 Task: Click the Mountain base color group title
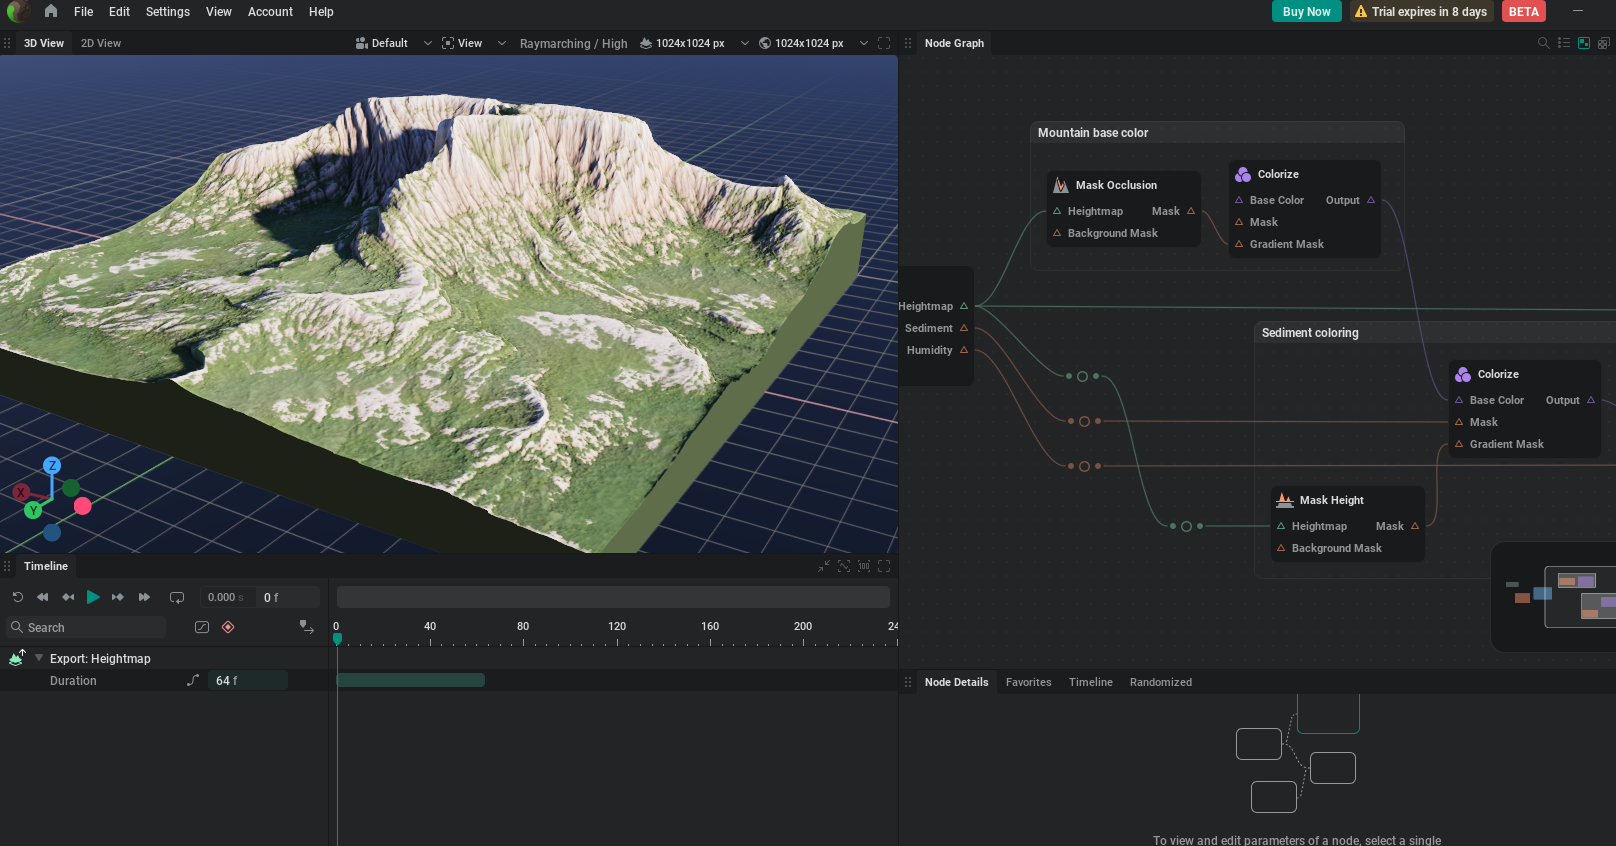point(1093,133)
